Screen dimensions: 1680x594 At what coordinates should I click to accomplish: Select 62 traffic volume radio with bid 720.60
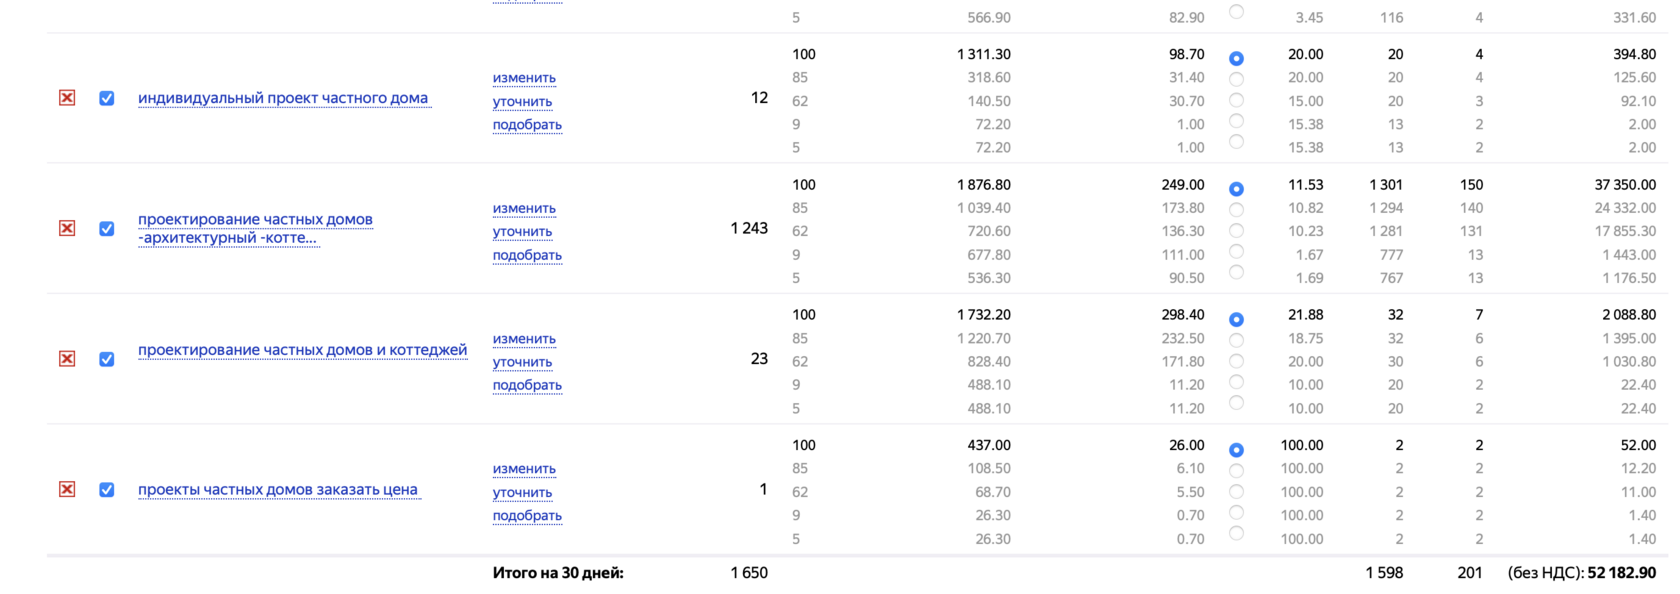[1237, 231]
